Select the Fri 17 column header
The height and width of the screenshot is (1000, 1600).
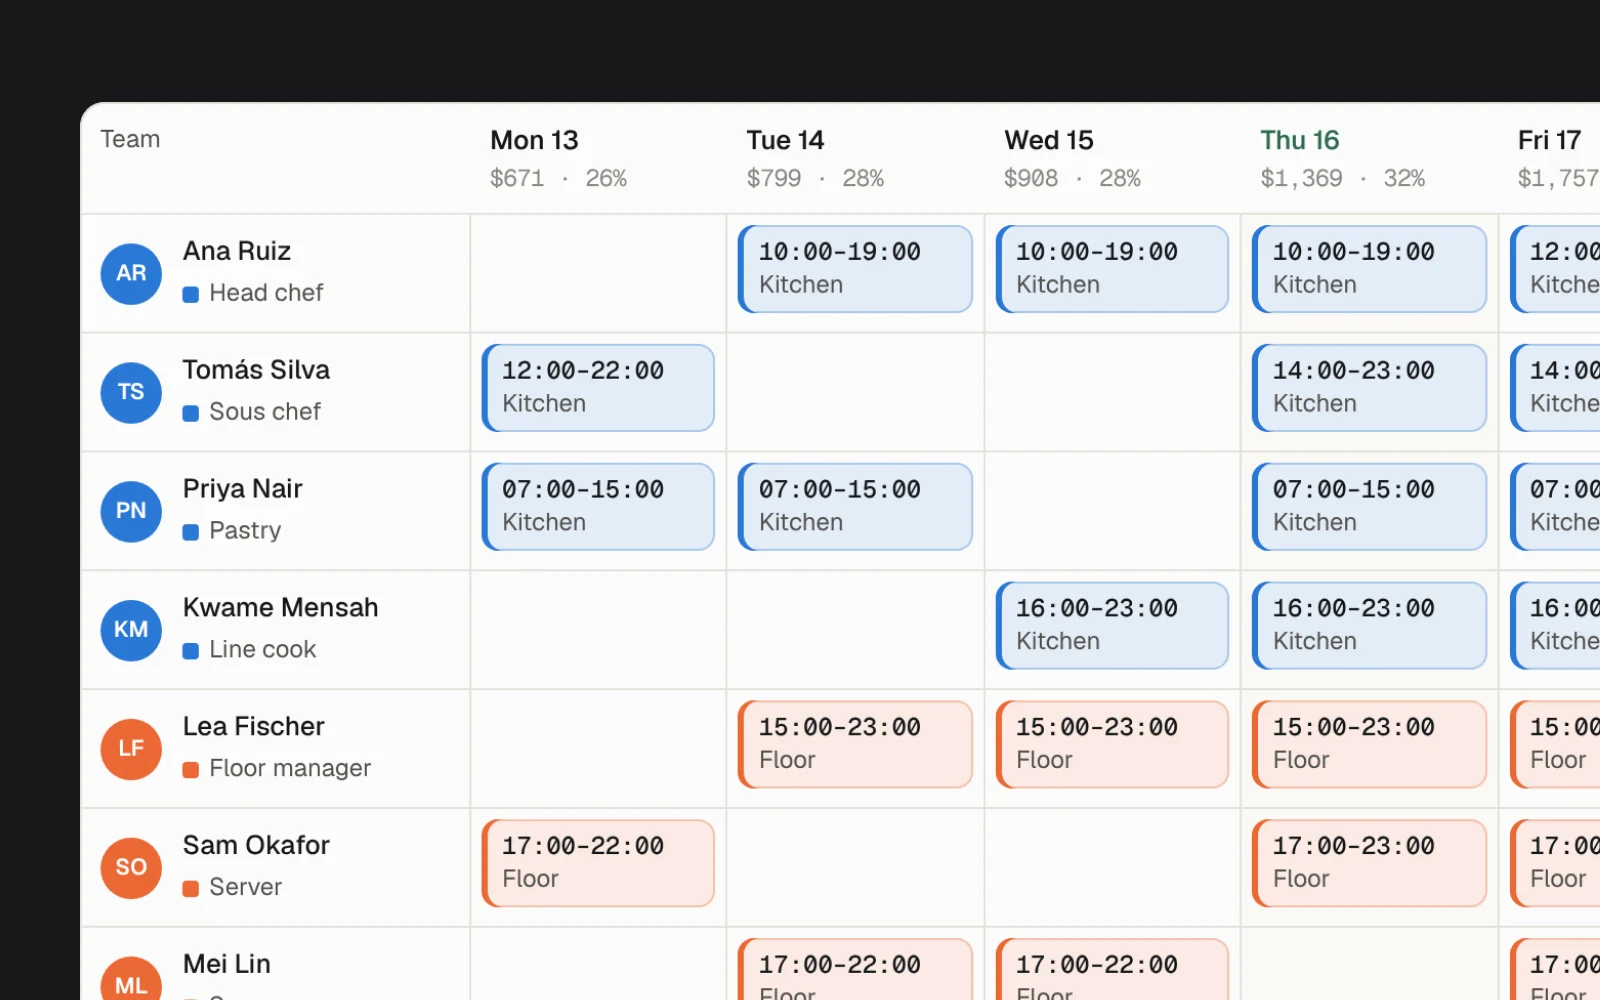1550,158
